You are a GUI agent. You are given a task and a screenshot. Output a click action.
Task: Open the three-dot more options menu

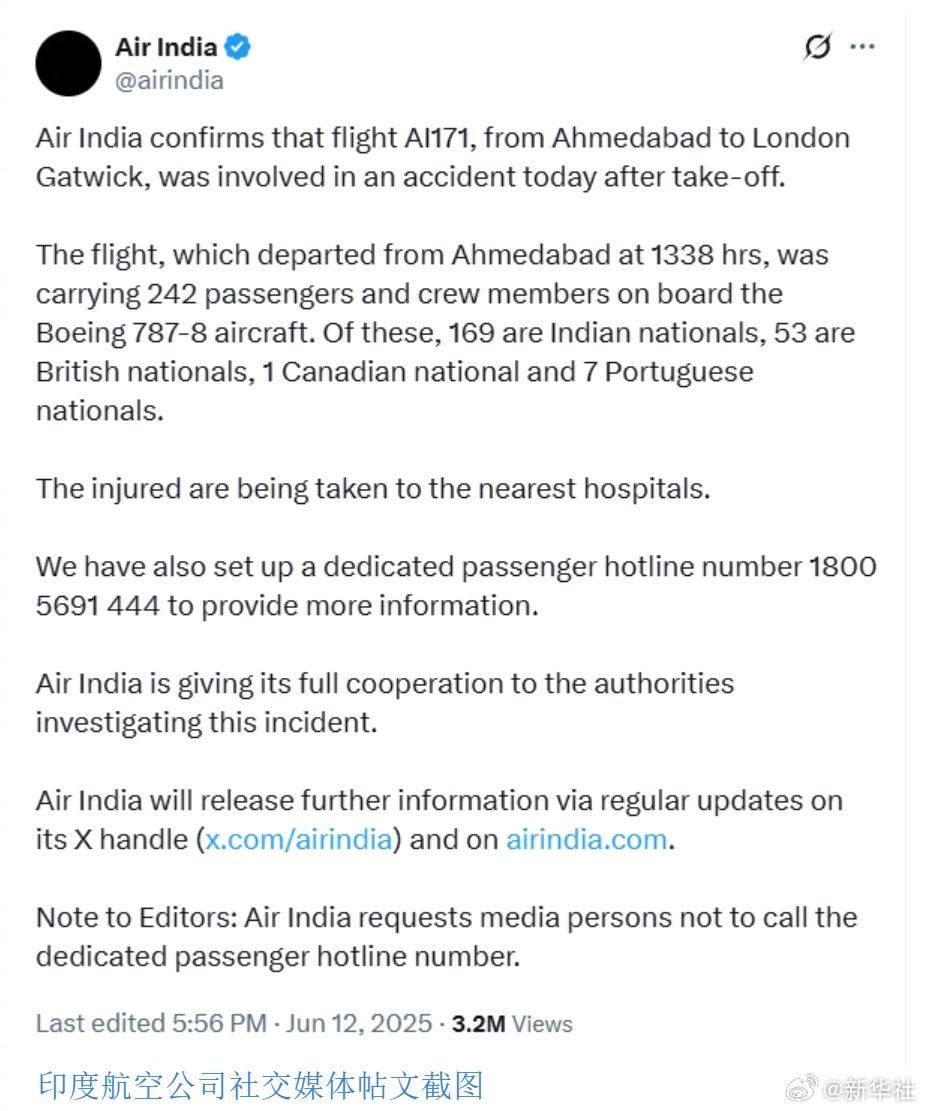[x=862, y=47]
